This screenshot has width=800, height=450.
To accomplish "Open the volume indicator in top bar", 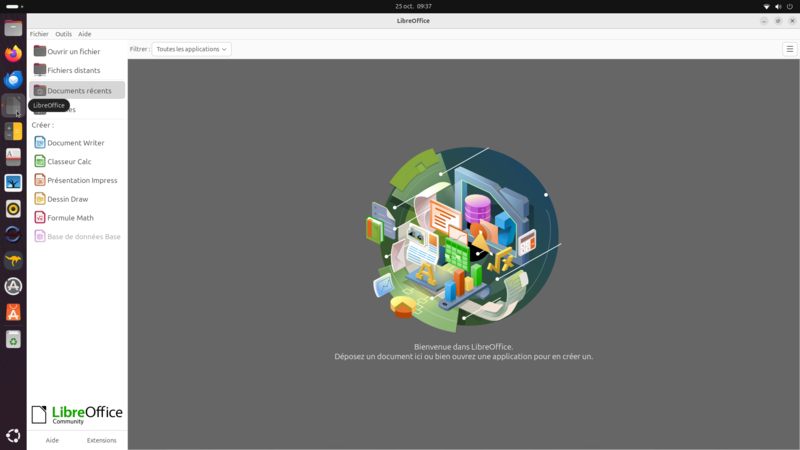I will pyautogui.click(x=778, y=7).
